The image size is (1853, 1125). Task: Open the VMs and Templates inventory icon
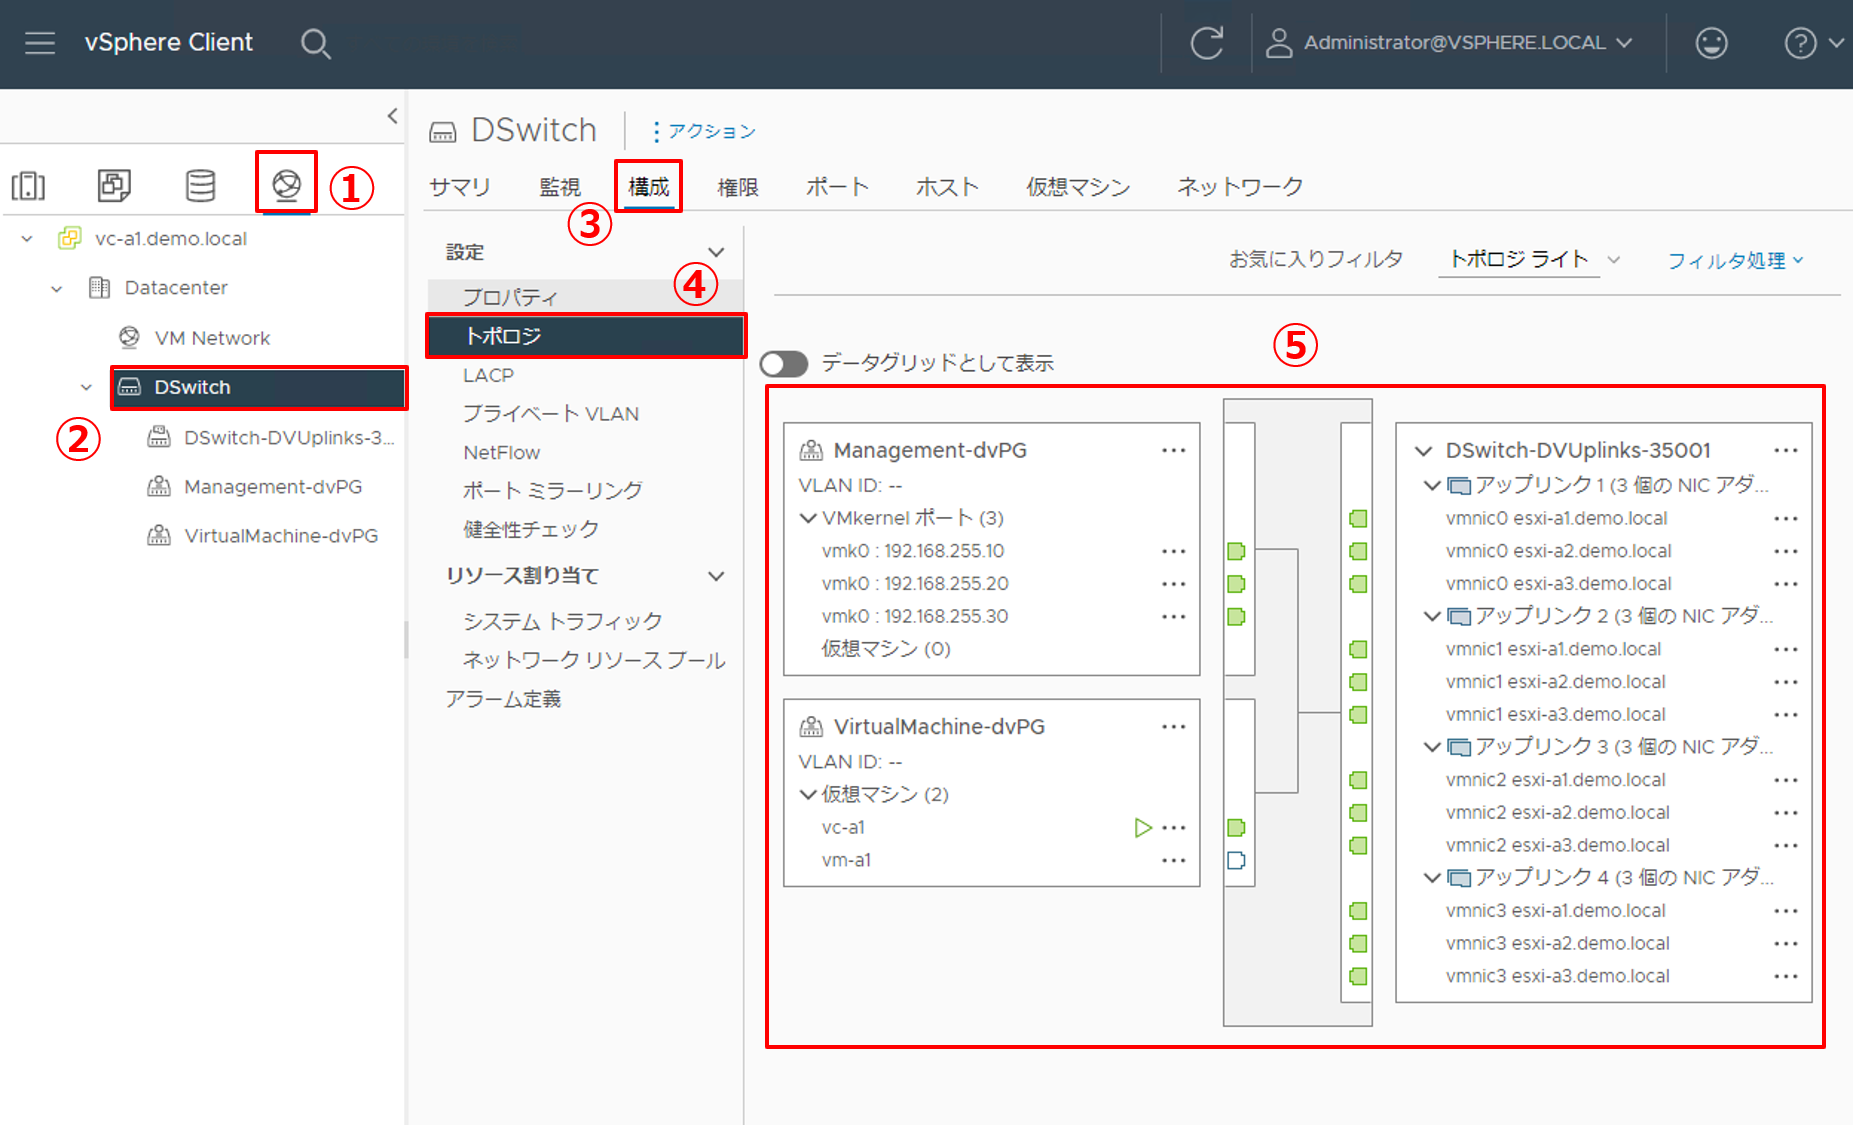pyautogui.click(x=114, y=185)
